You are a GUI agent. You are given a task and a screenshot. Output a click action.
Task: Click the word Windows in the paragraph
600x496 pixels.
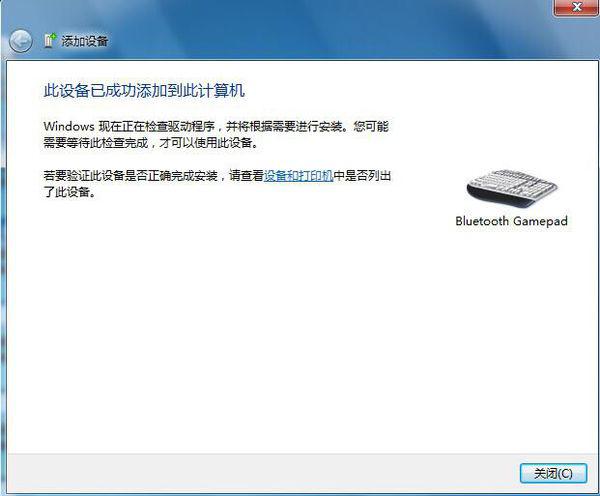click(69, 126)
